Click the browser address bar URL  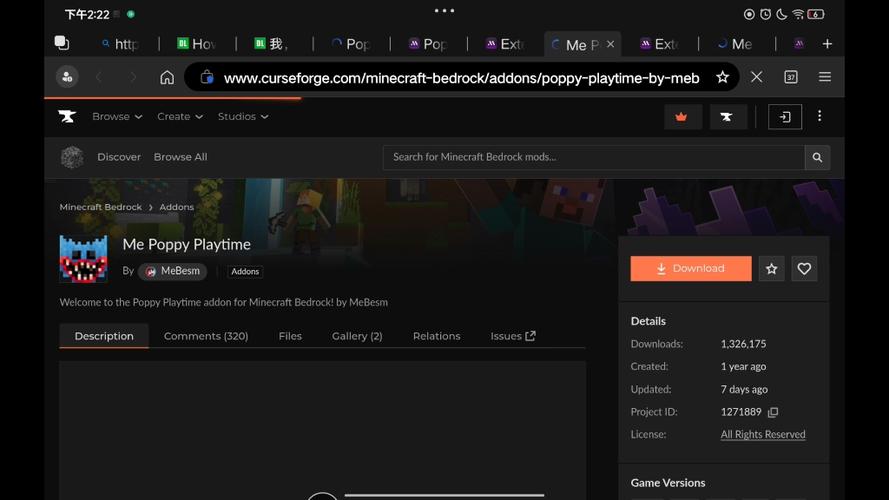(462, 78)
